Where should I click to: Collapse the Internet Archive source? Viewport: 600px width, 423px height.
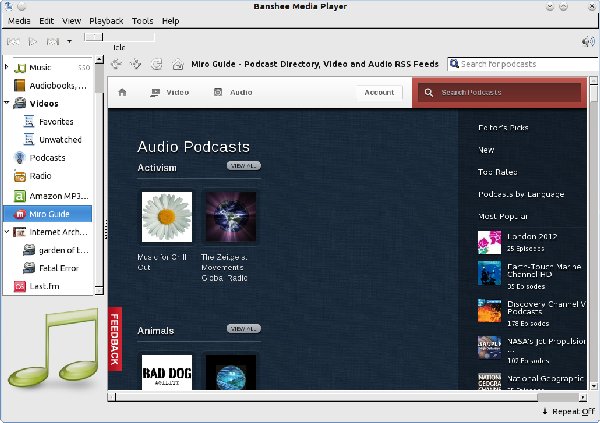pos(7,232)
